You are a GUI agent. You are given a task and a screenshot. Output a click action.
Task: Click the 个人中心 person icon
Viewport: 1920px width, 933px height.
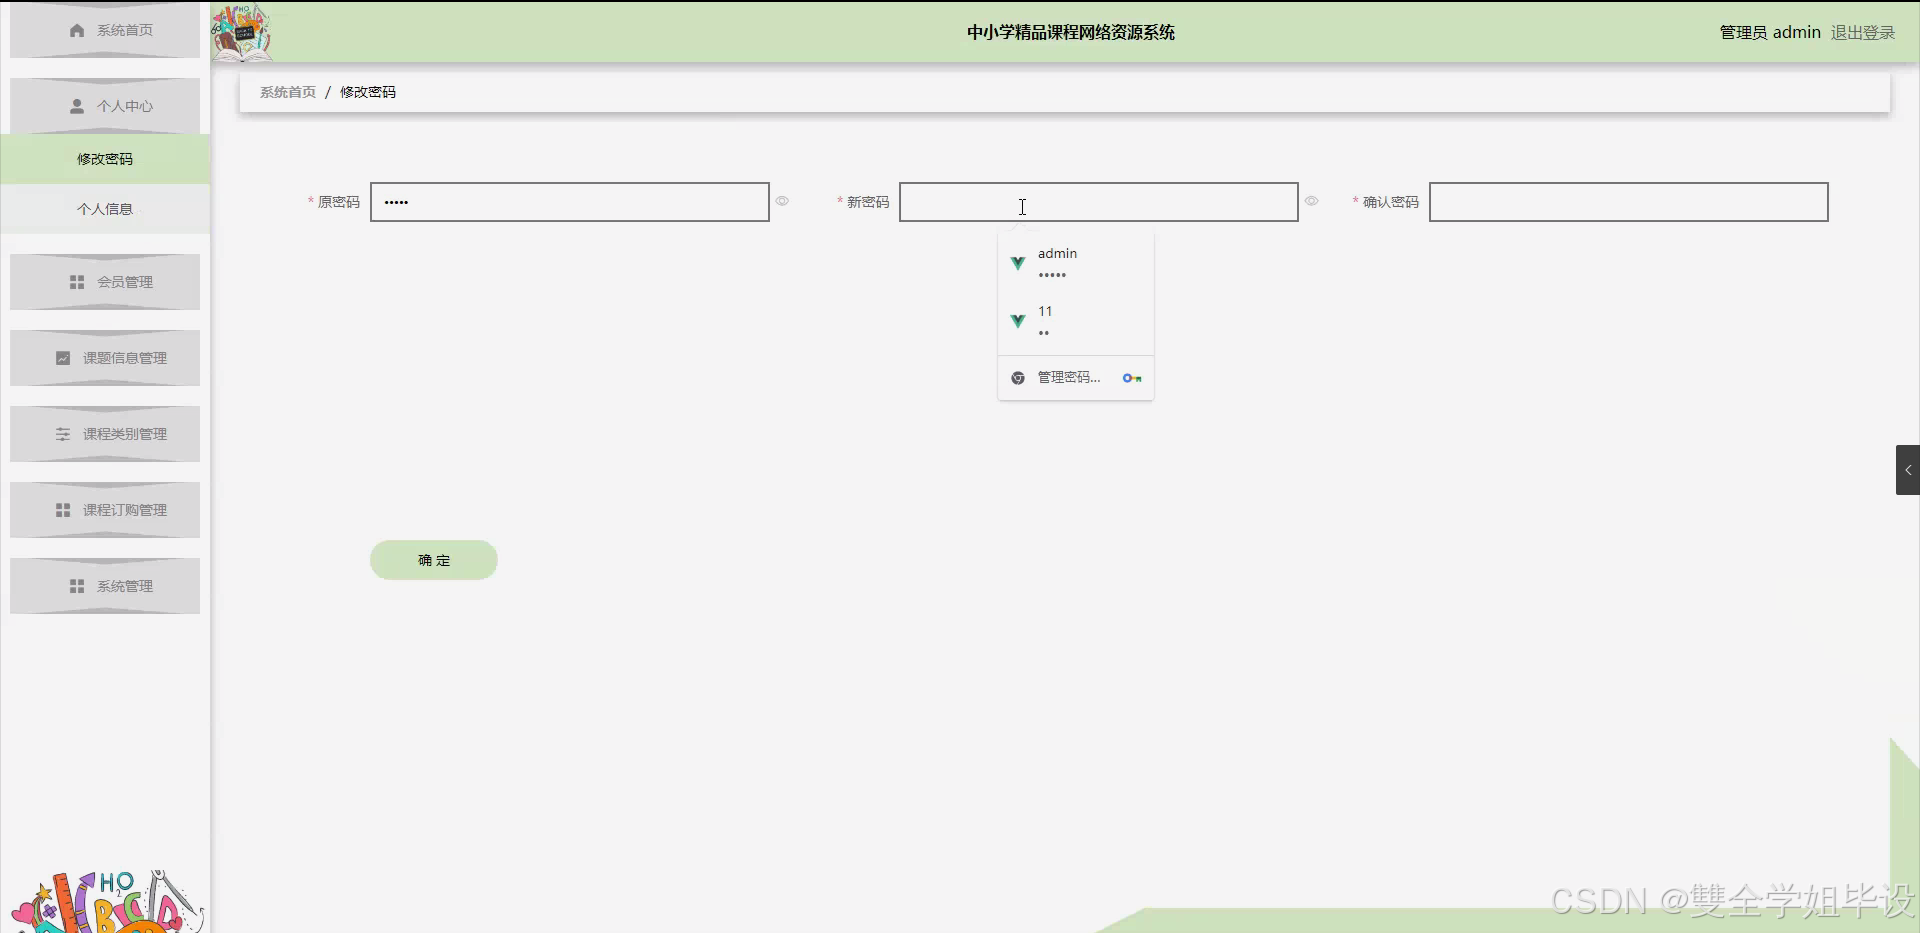coord(76,106)
